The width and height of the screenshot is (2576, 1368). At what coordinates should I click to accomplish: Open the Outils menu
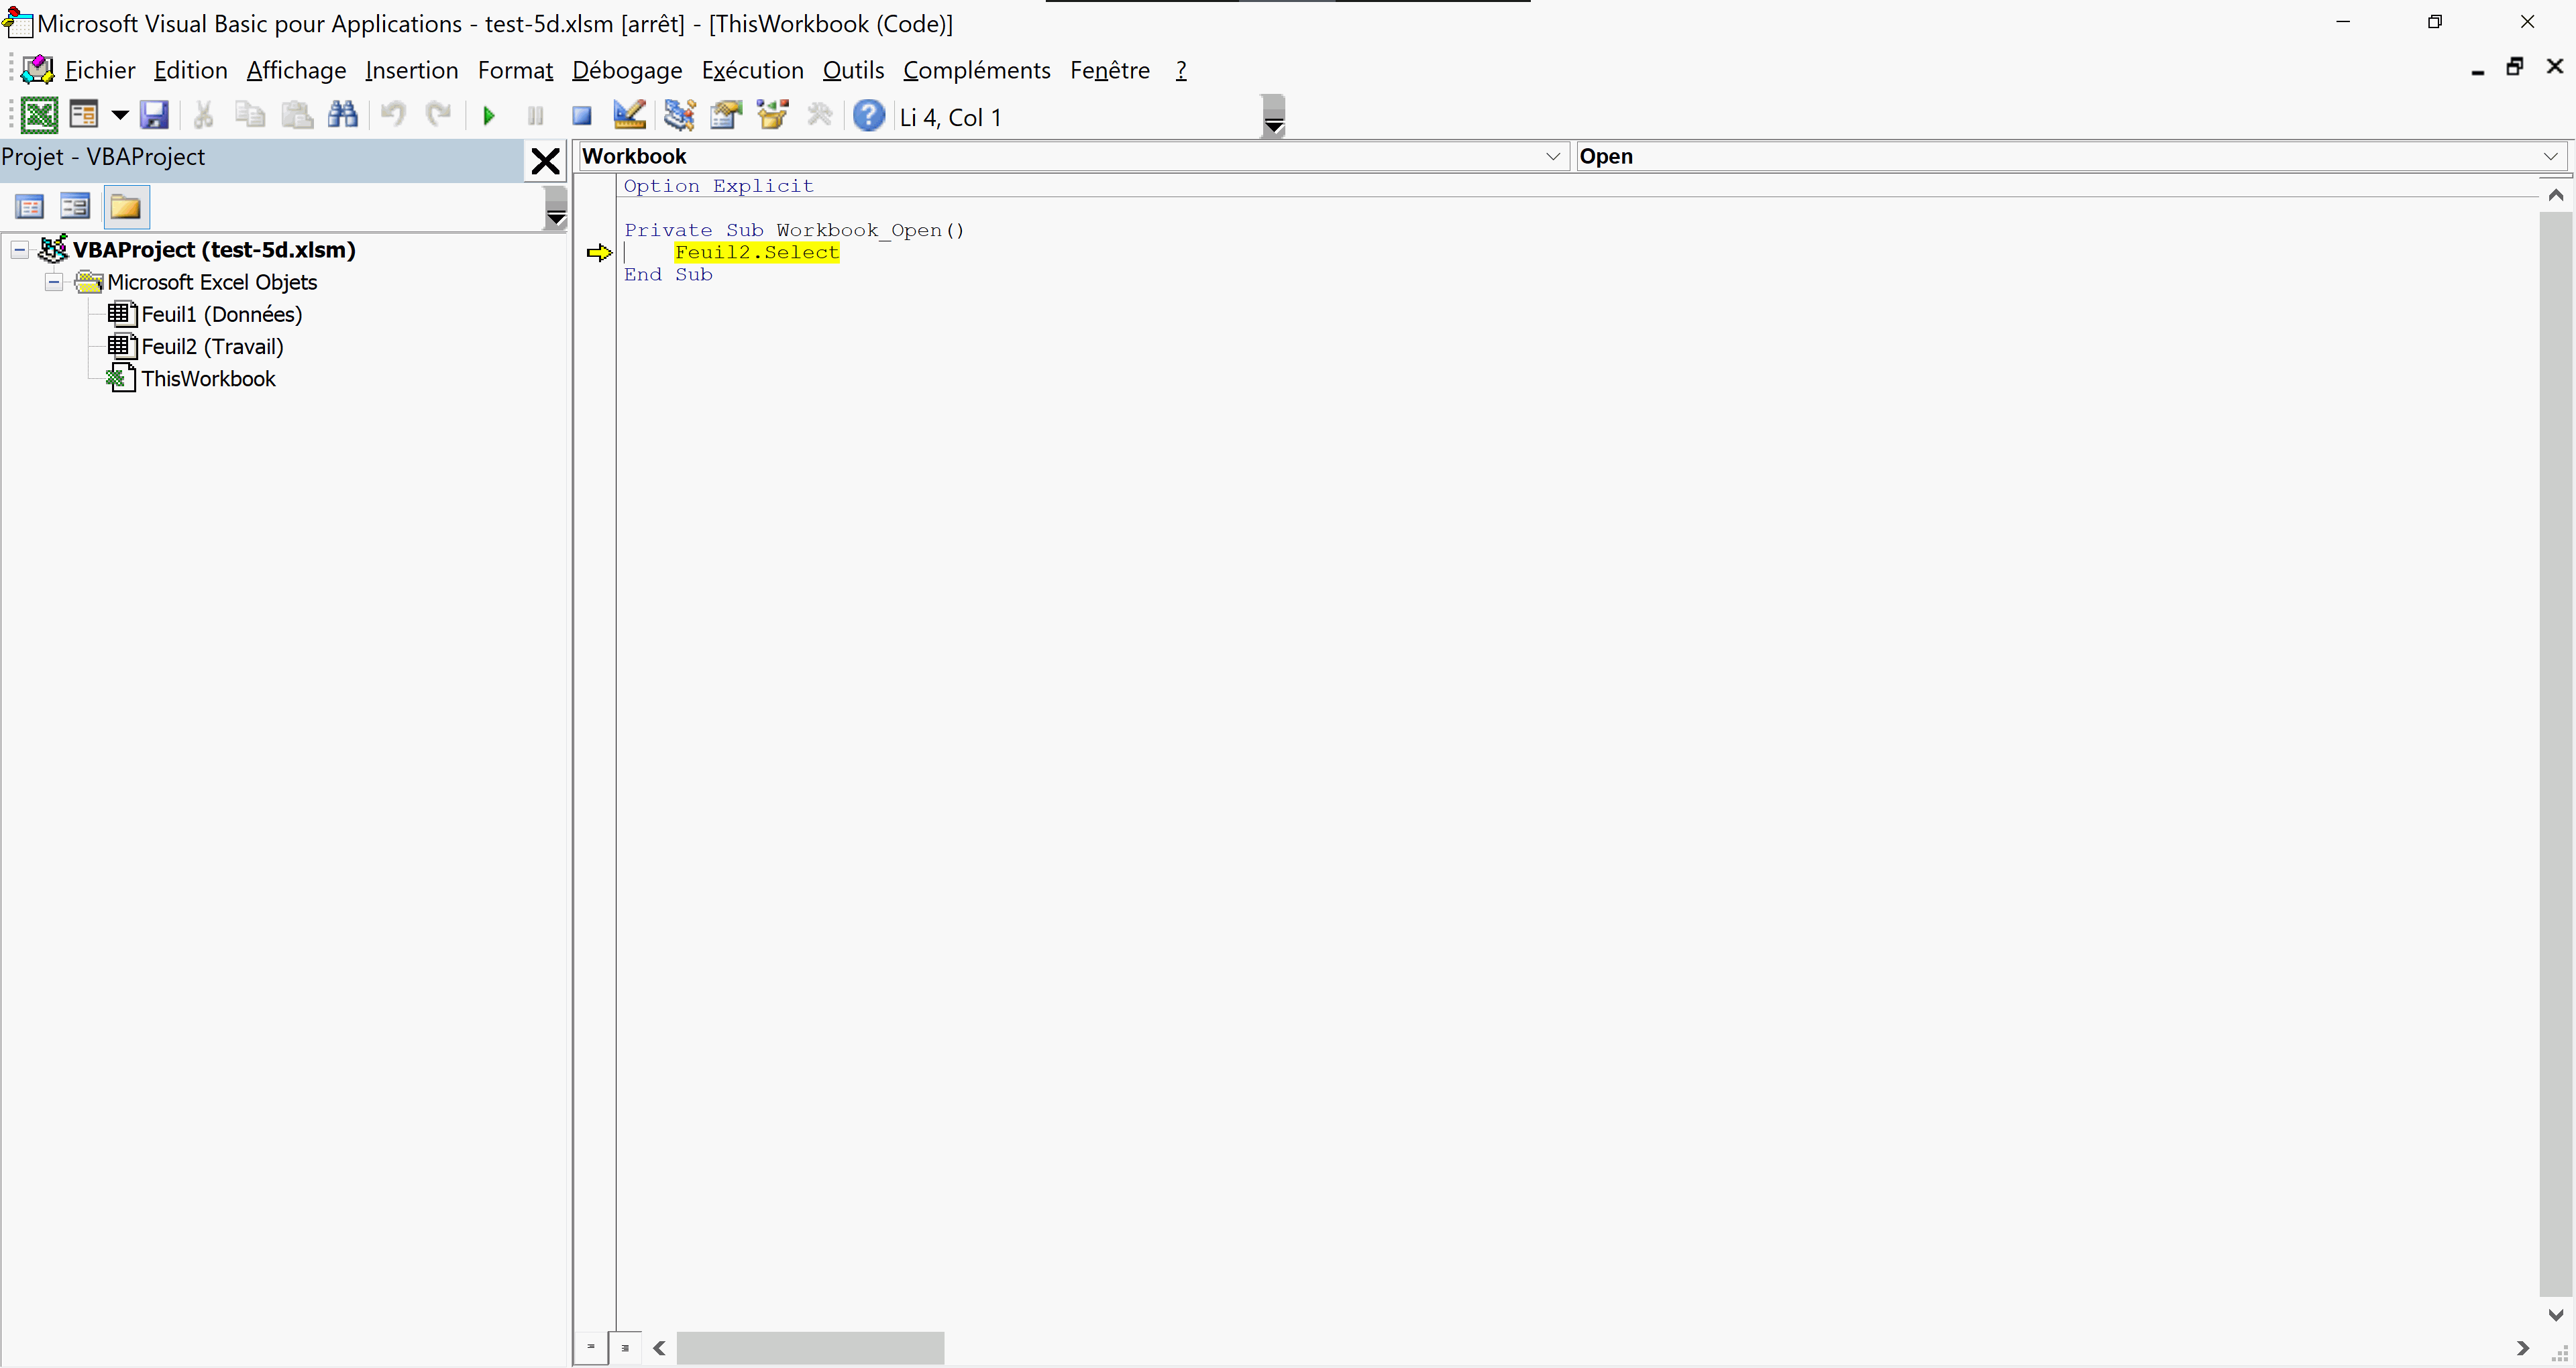point(853,70)
